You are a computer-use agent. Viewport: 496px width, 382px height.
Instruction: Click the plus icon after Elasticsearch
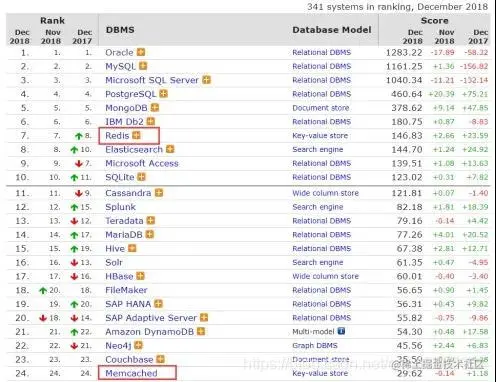pos(170,149)
